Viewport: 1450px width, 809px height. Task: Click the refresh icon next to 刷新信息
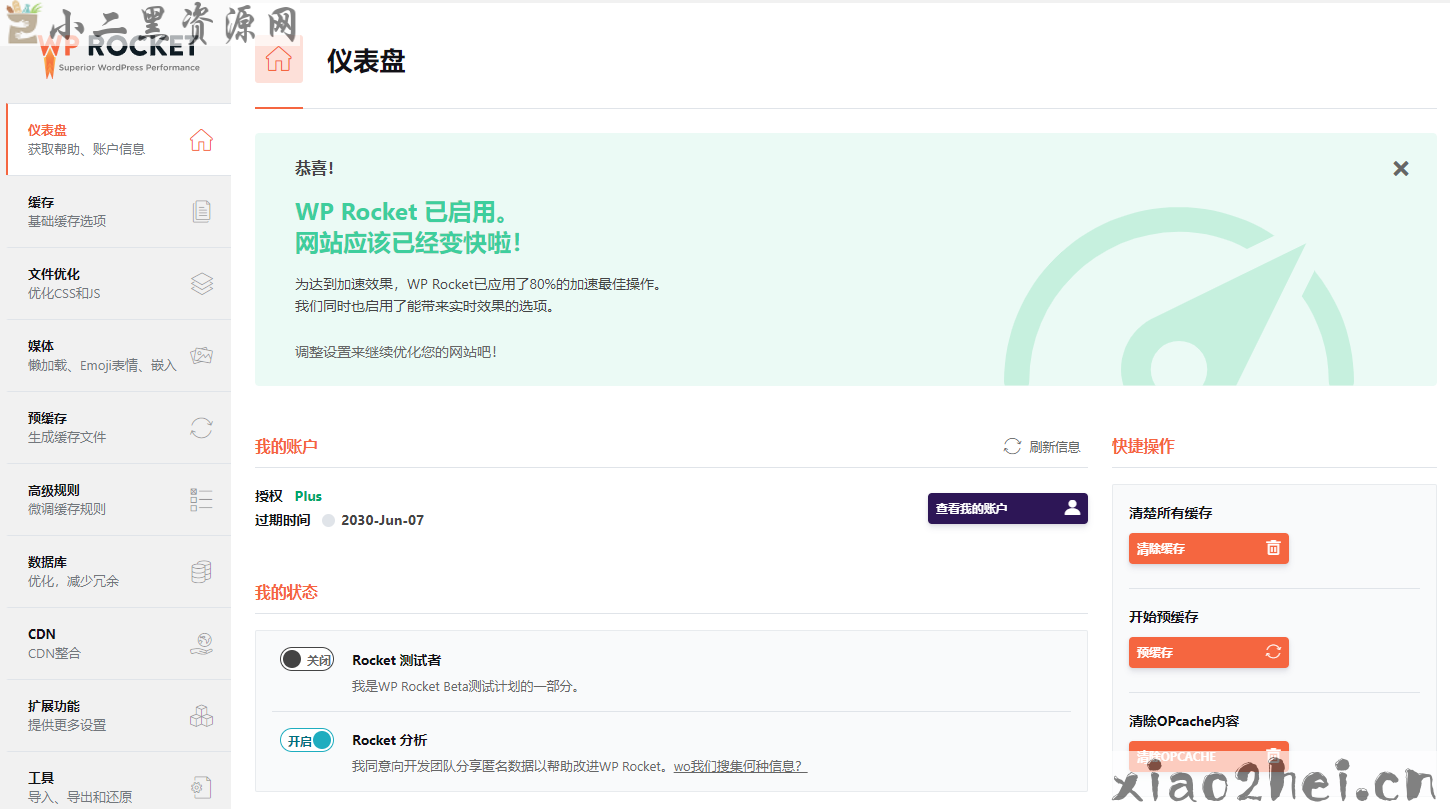point(1012,447)
